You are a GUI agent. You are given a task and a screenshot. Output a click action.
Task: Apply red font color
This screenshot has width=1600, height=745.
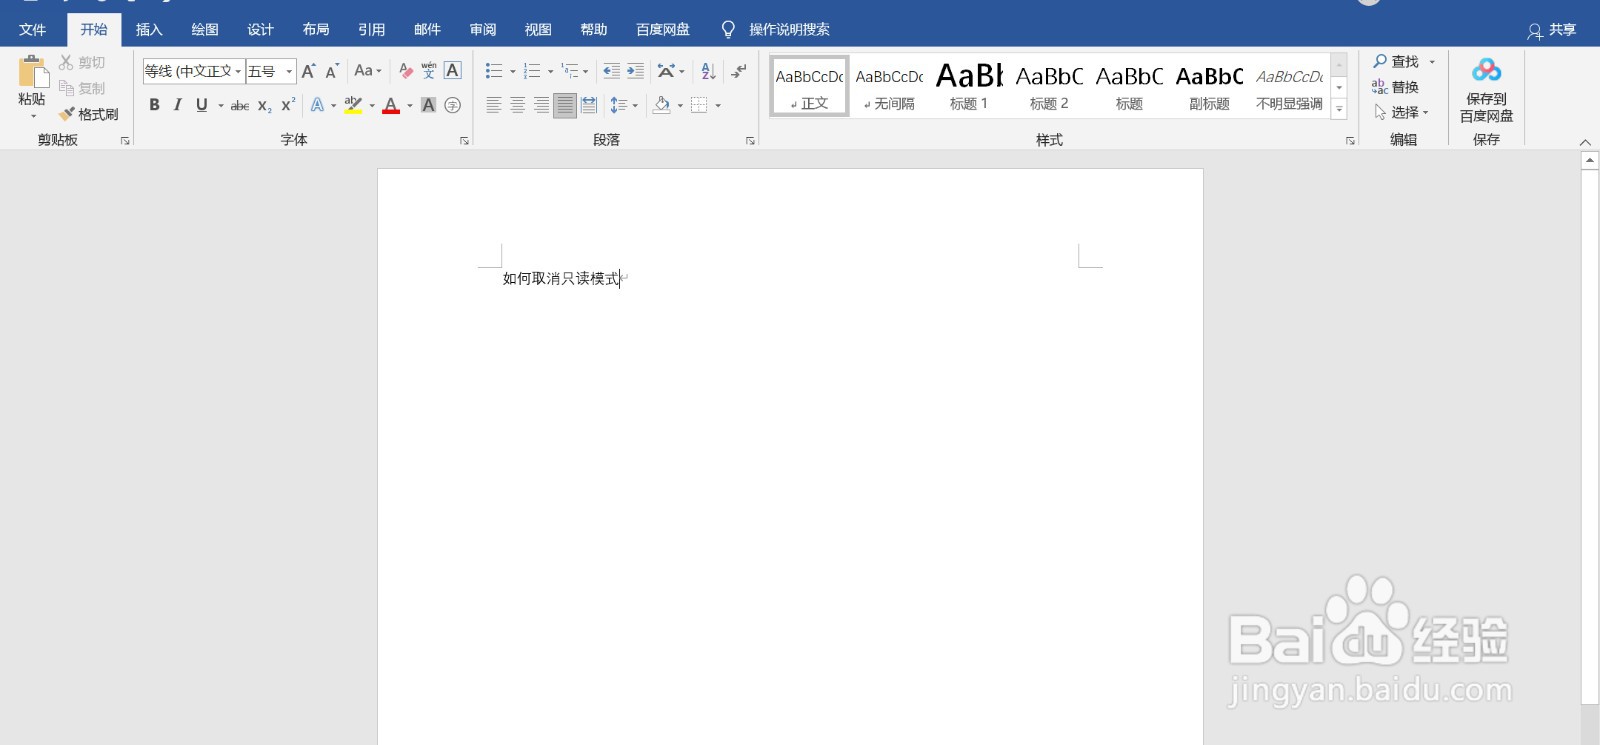[x=391, y=105]
